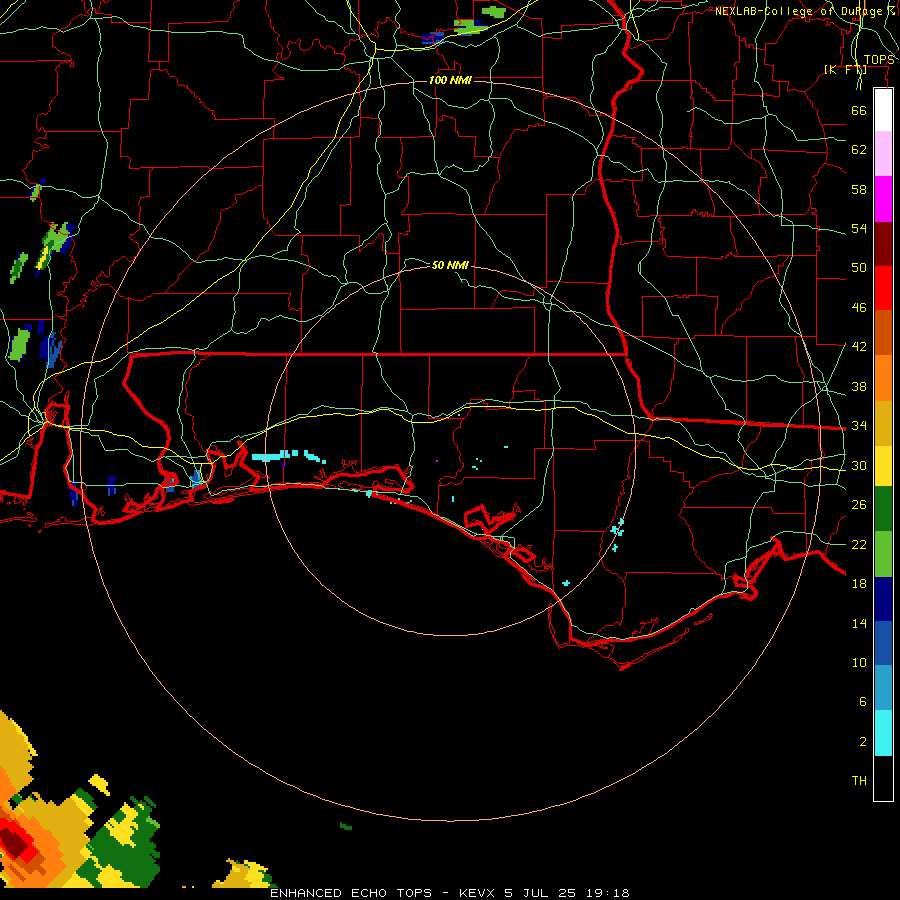Image resolution: width=900 pixels, height=900 pixels.
Task: Click the "100 NMI" range ring label
Action: point(450,80)
